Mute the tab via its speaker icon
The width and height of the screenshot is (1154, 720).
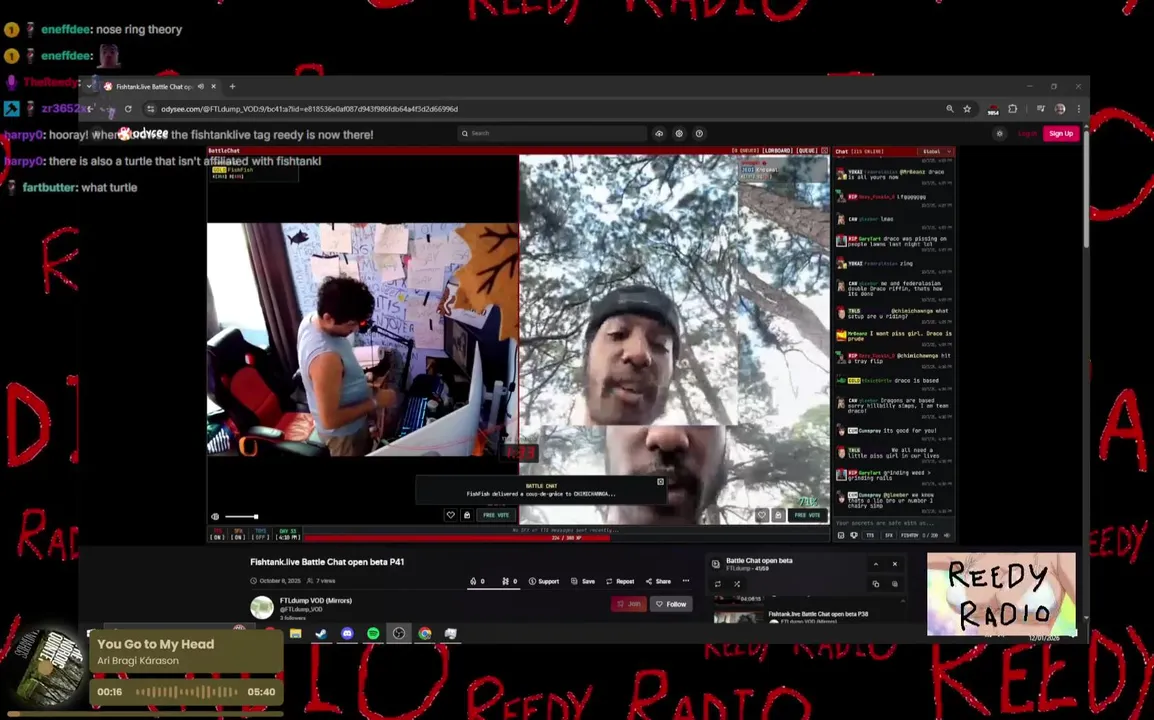(200, 86)
